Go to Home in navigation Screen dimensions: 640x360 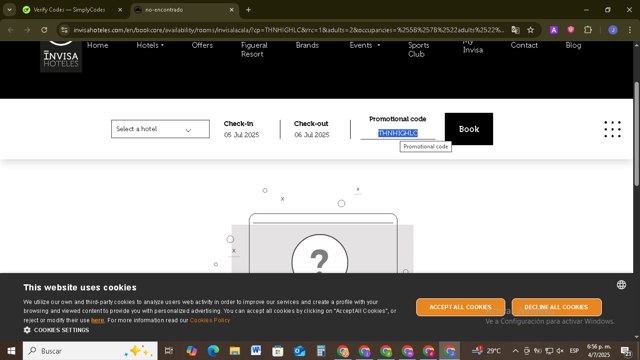tap(98, 45)
